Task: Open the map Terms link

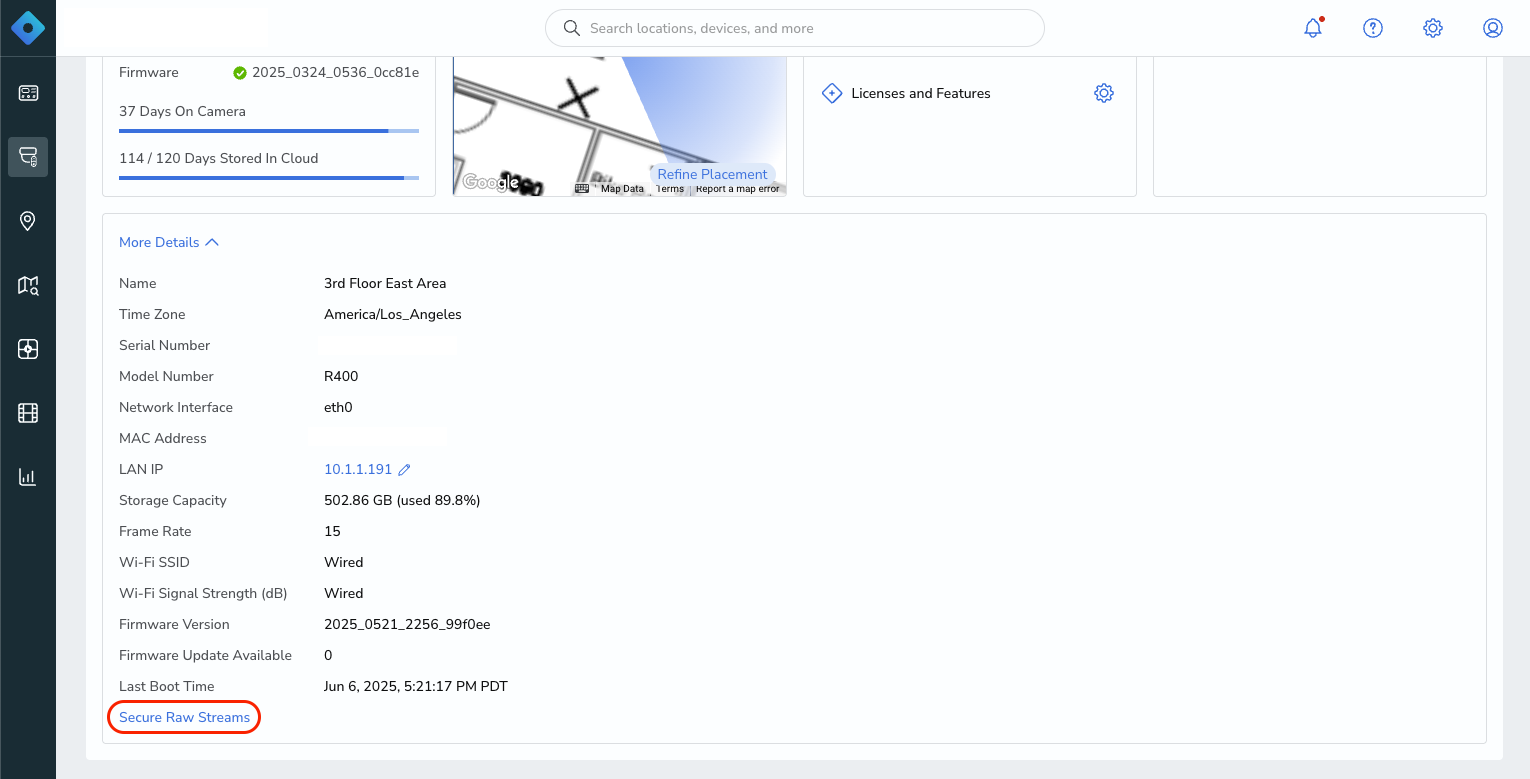Action: (670, 188)
